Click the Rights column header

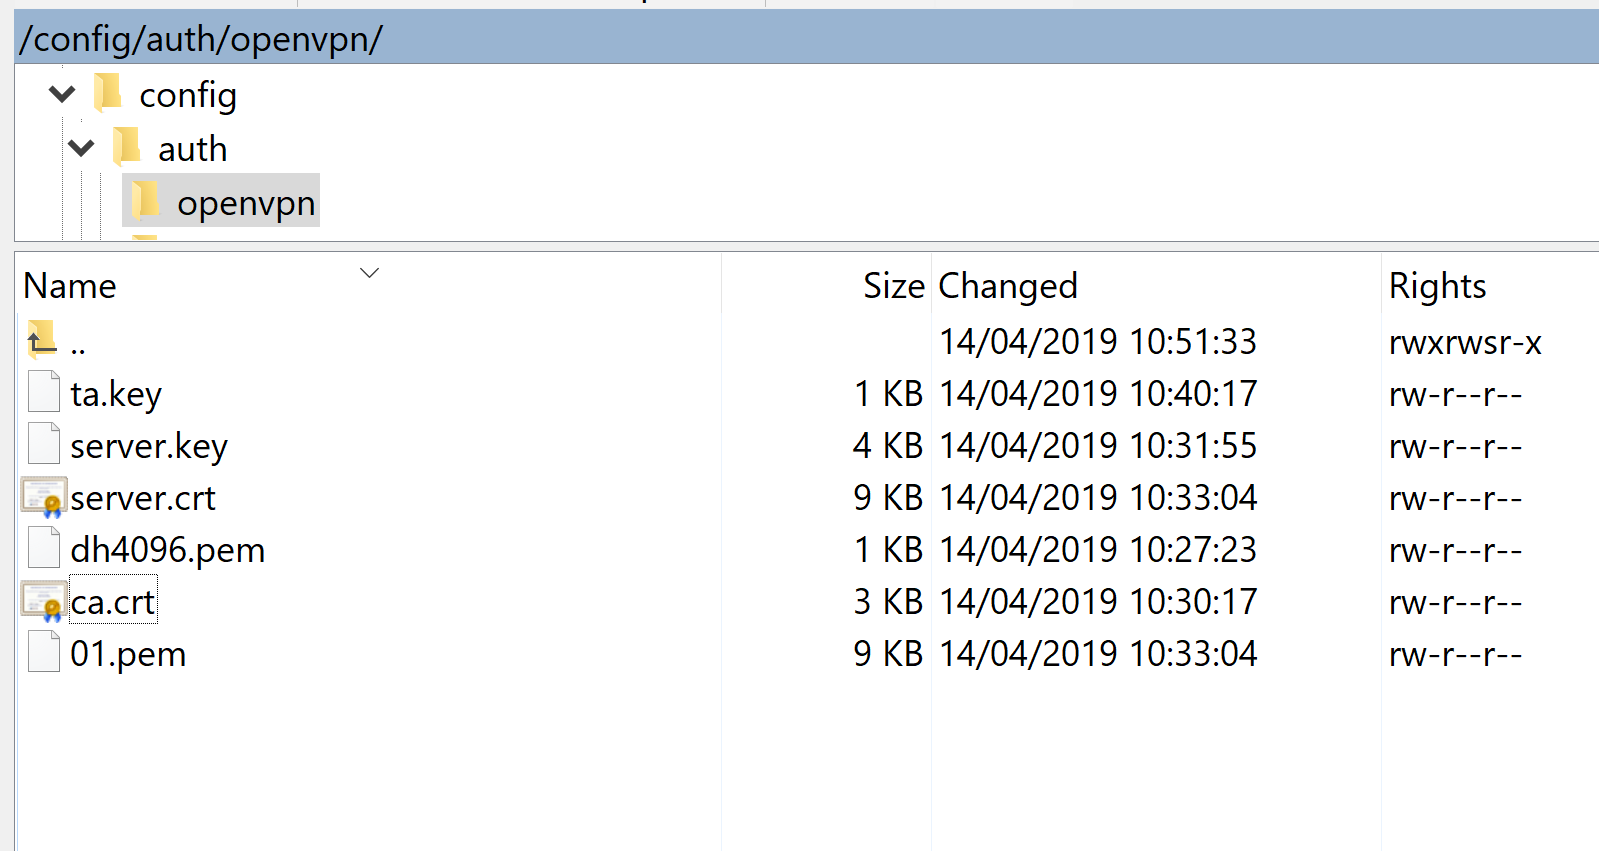[x=1437, y=286]
